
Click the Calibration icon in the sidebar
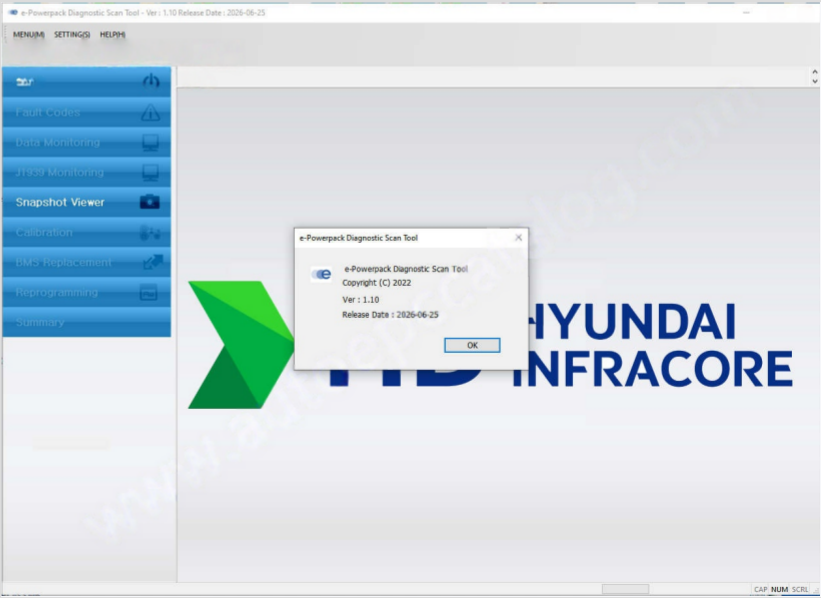tap(149, 233)
